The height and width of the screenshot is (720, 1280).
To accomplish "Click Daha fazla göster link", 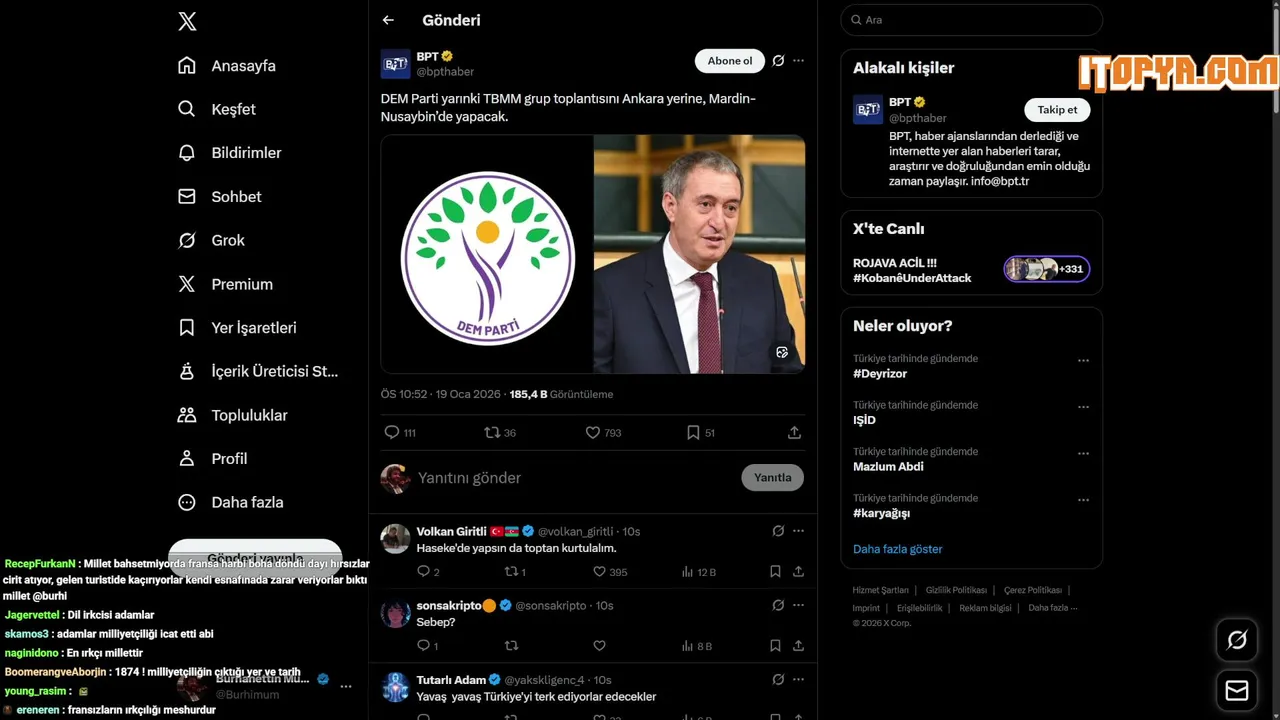I will pos(897,549).
